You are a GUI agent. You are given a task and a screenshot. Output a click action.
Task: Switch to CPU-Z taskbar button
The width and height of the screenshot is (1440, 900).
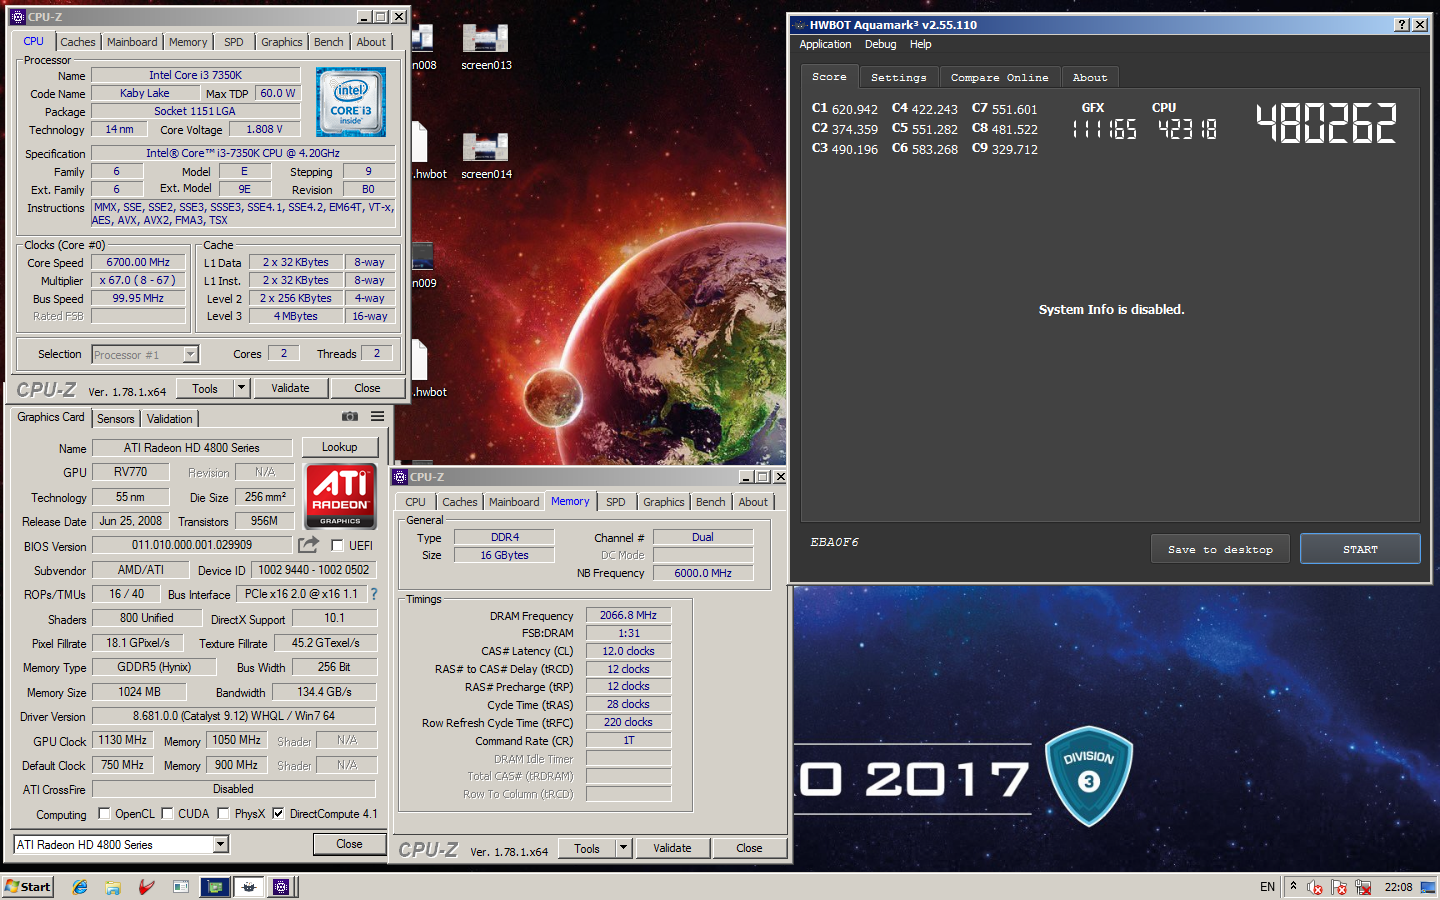(281, 887)
